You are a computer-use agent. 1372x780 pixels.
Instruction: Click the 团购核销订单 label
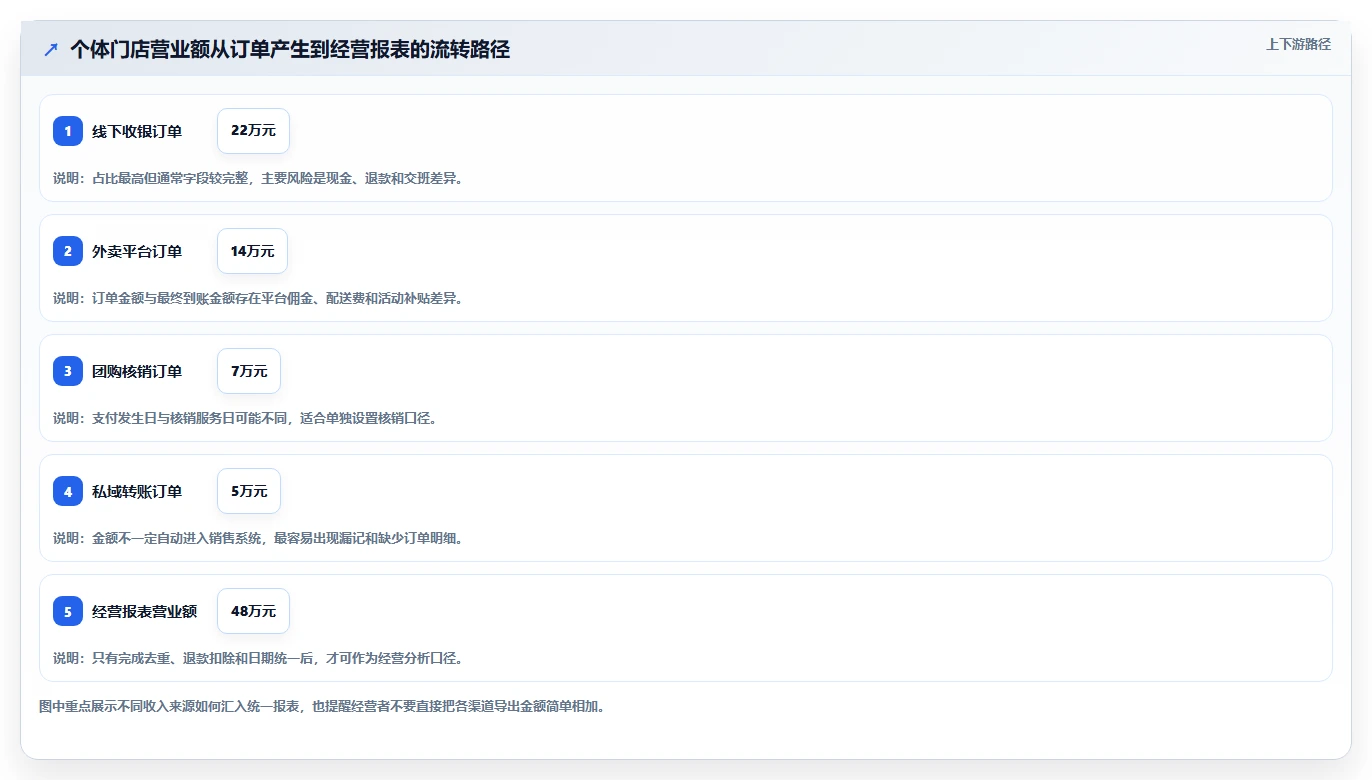(x=137, y=371)
